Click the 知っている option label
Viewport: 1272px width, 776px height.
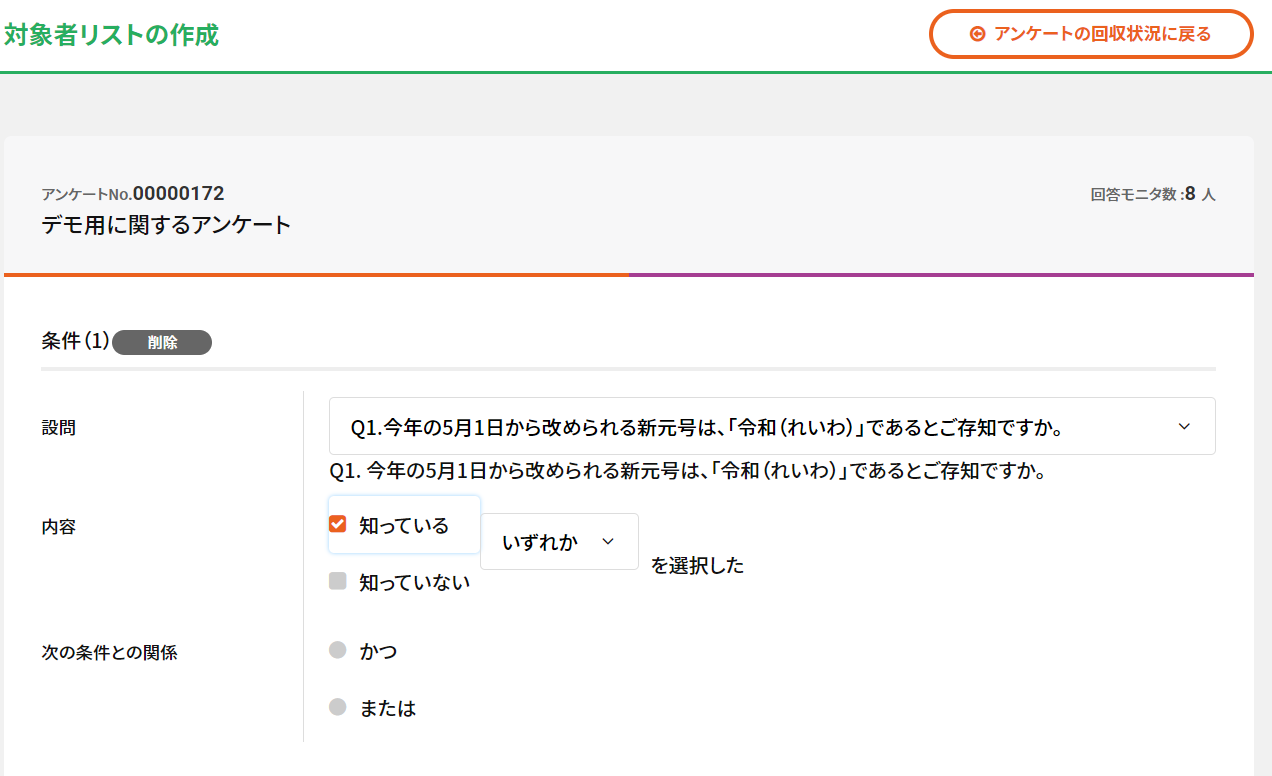tap(404, 525)
